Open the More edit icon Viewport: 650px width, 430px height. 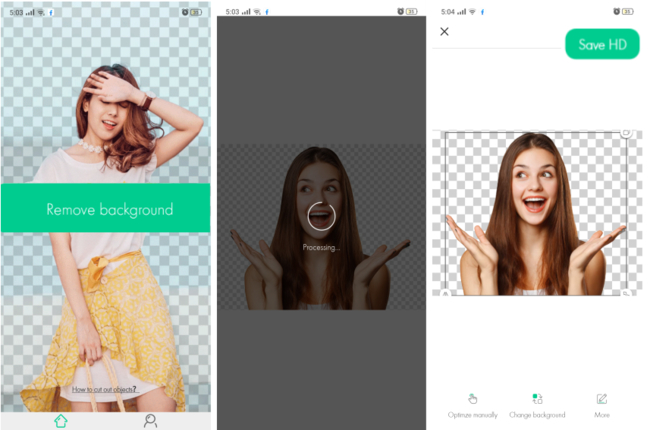point(601,399)
